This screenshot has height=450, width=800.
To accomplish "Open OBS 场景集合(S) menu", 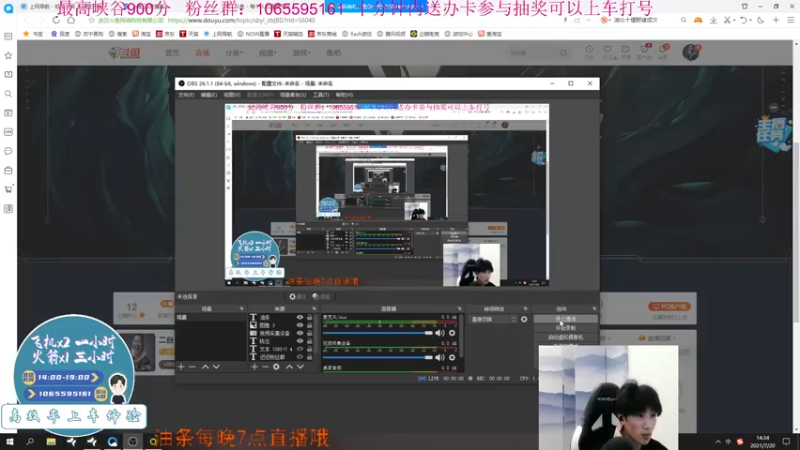I will (x=293, y=95).
